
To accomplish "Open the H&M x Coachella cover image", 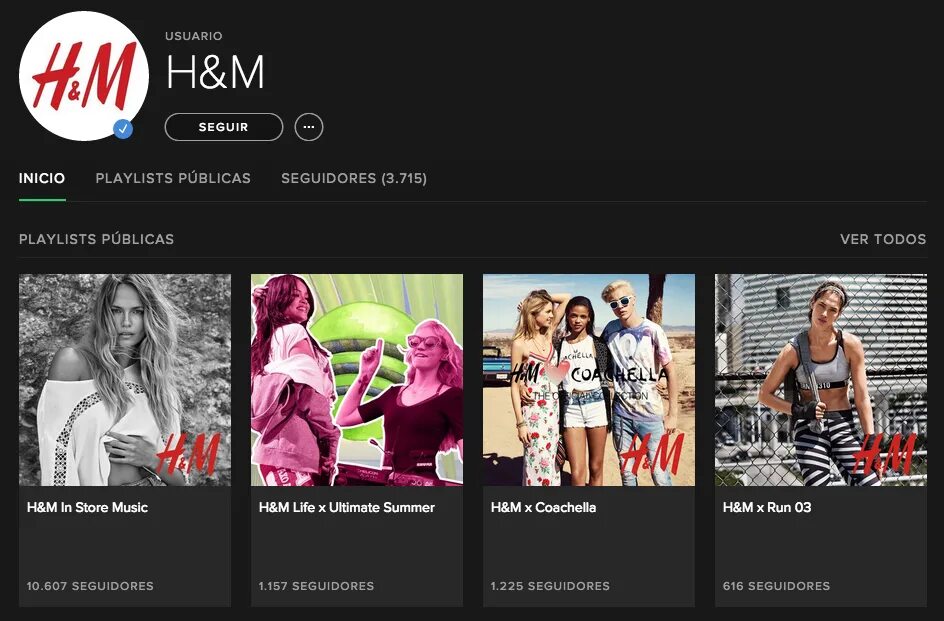I will tap(589, 380).
